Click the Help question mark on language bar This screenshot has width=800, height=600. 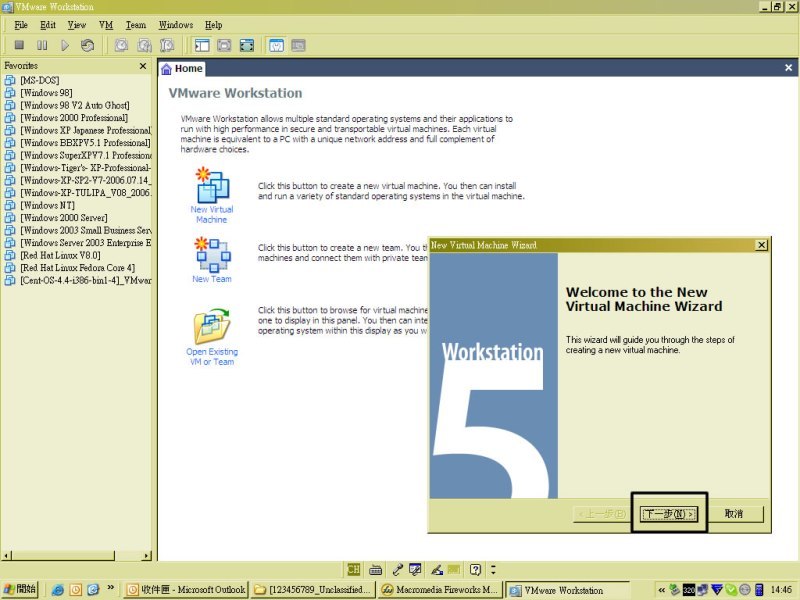[x=475, y=569]
